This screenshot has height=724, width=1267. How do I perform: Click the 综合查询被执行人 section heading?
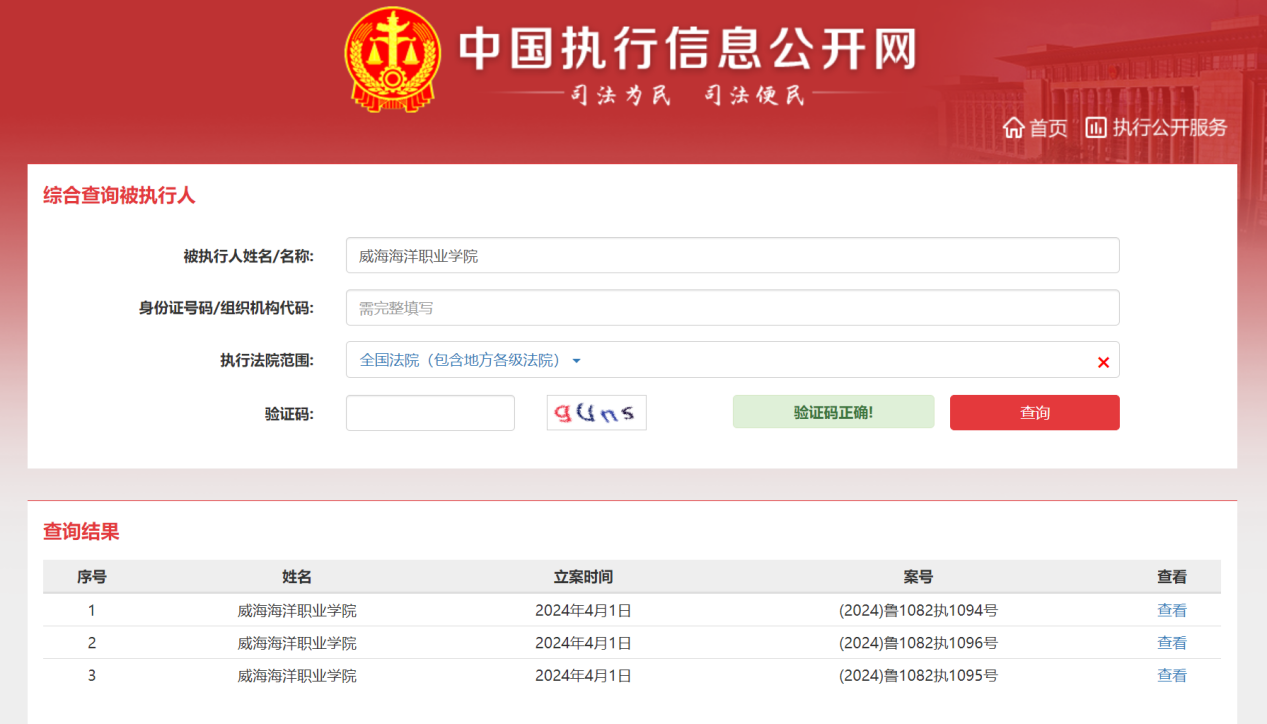pyautogui.click(x=119, y=195)
